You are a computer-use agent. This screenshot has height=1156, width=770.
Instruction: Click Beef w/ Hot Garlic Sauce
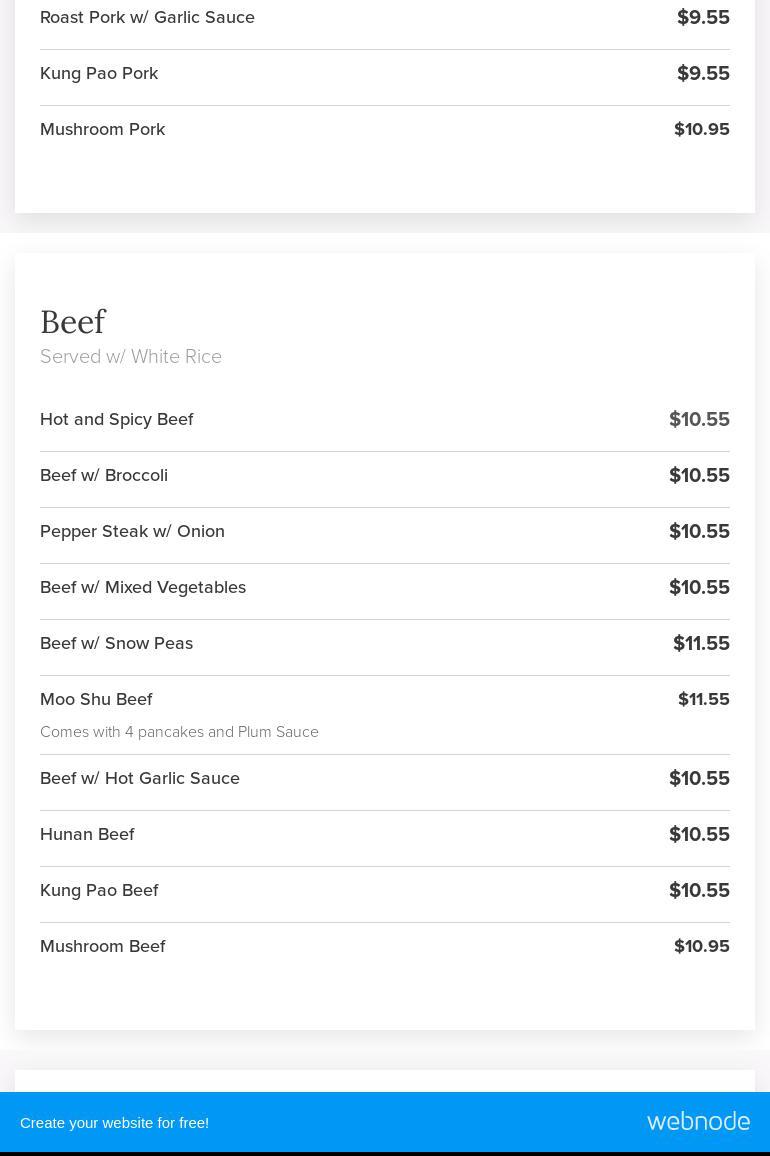tap(140, 778)
